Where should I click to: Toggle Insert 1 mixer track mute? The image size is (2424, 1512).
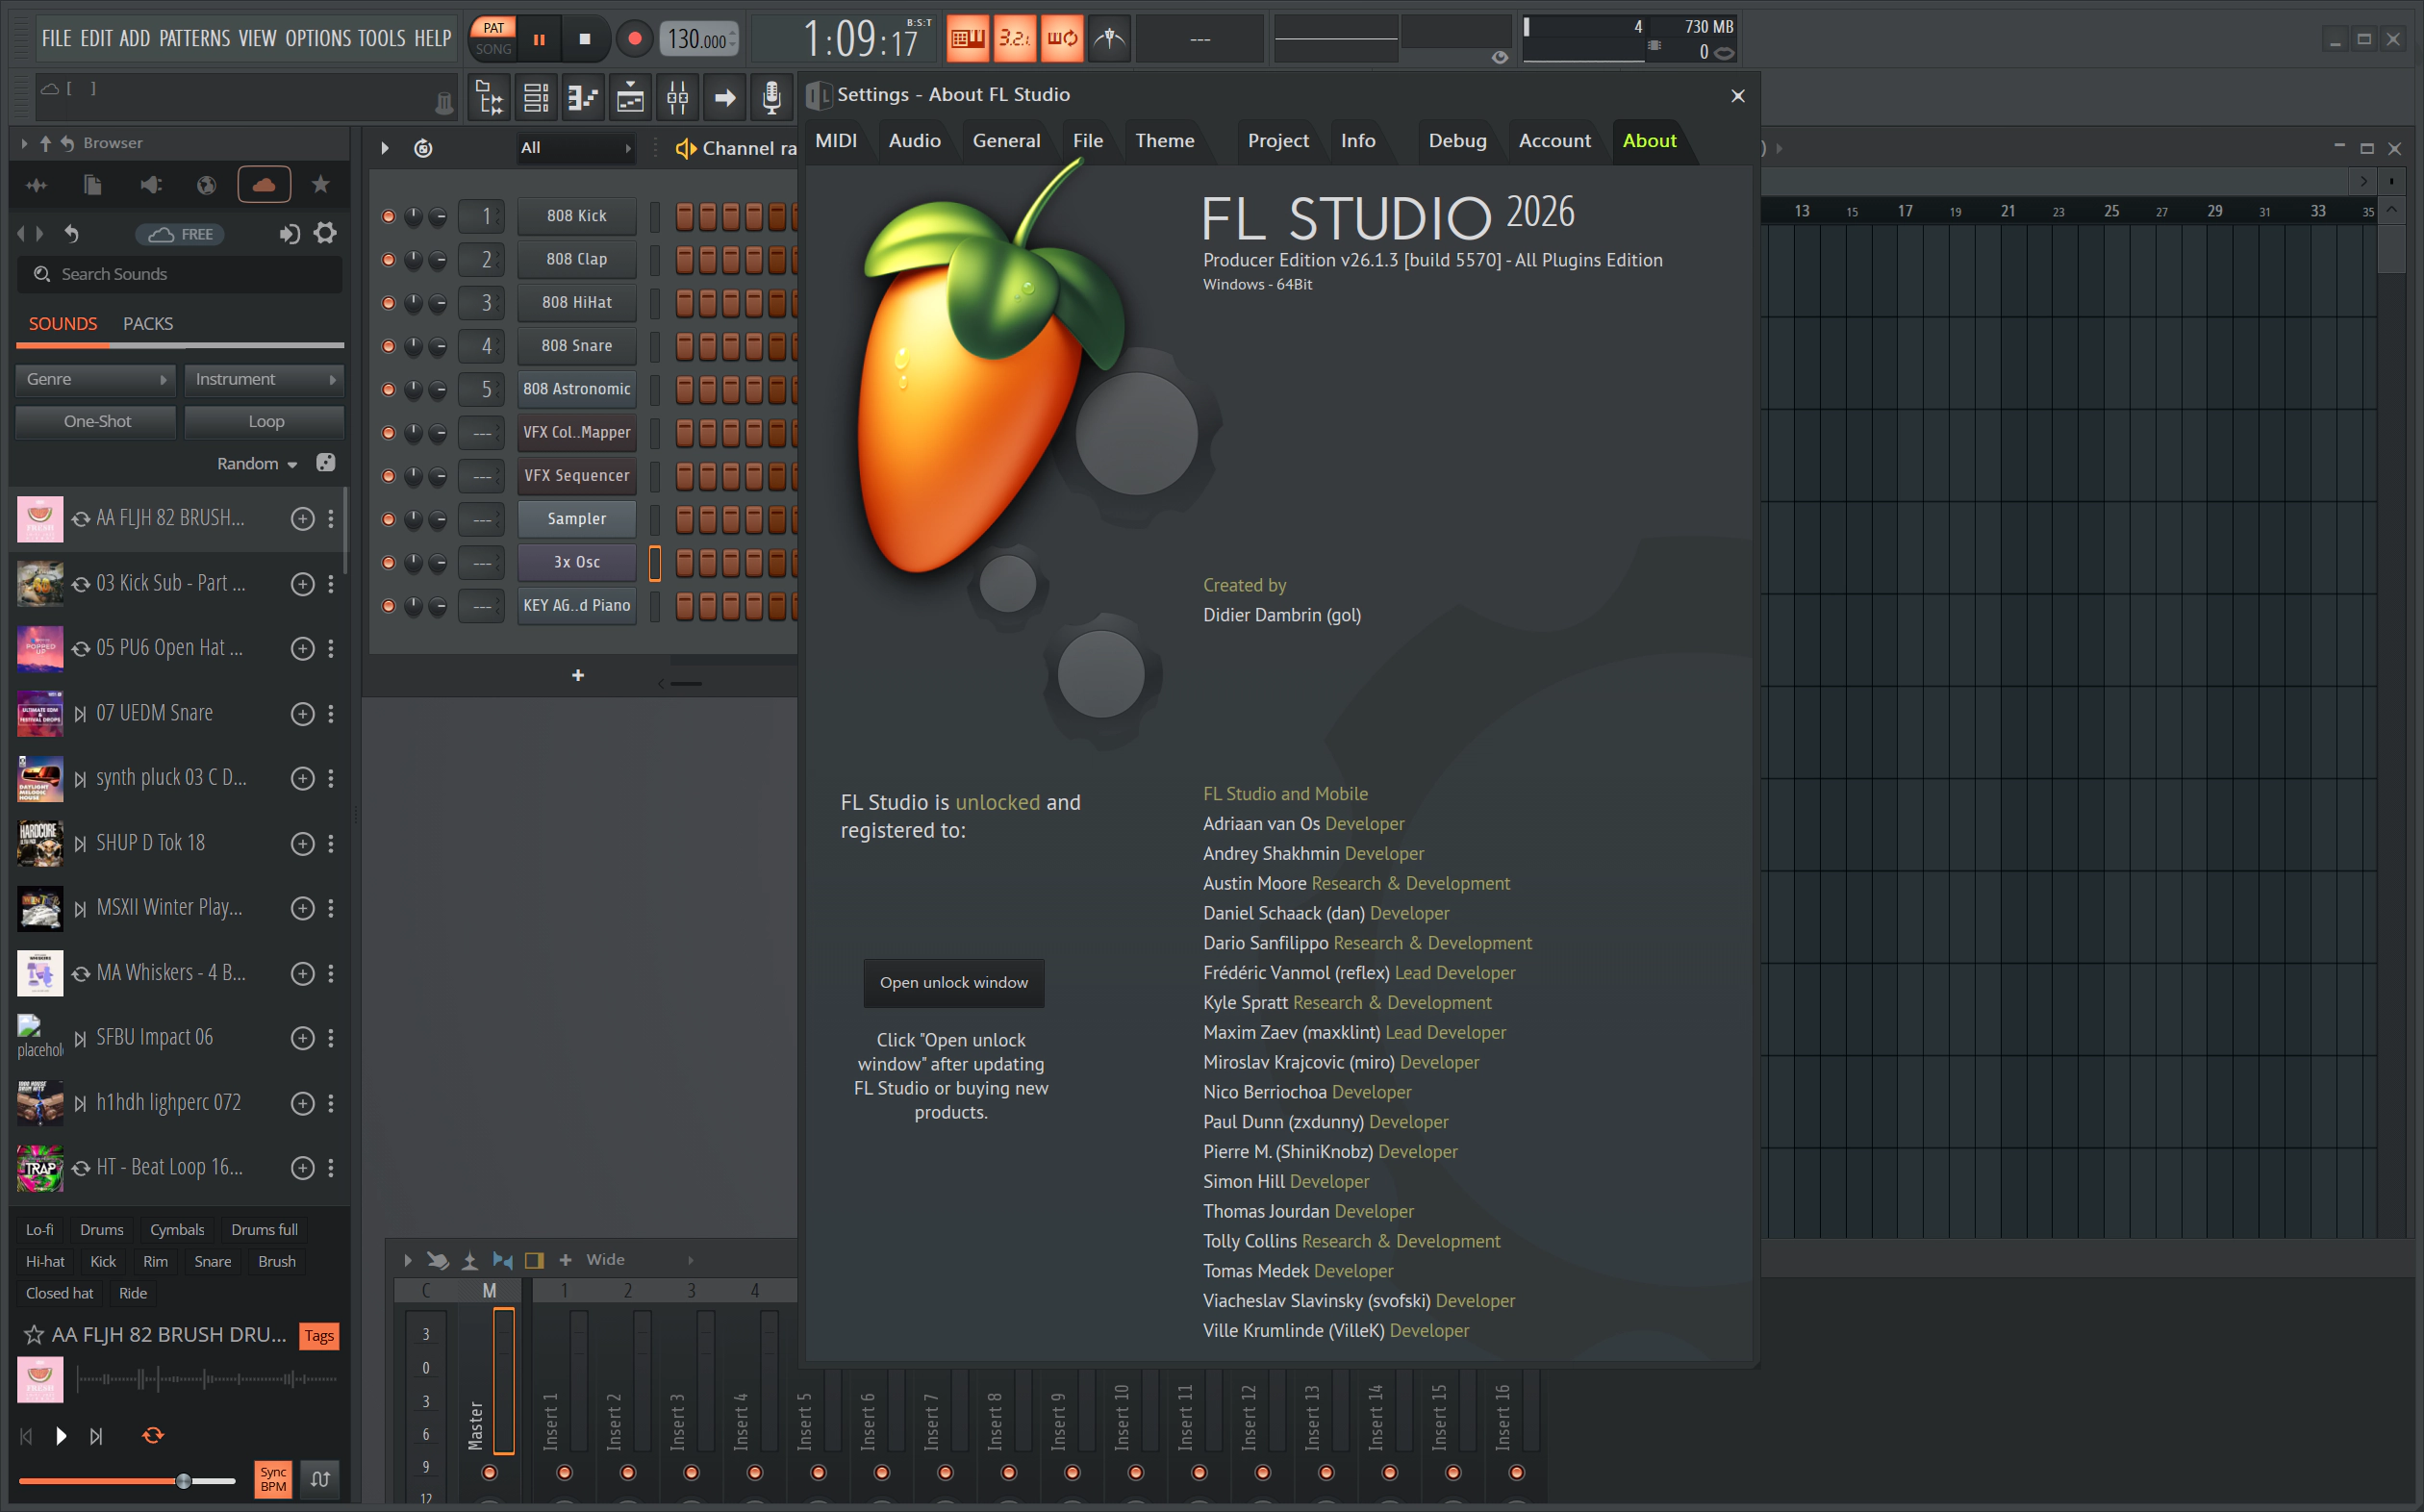564,1473
